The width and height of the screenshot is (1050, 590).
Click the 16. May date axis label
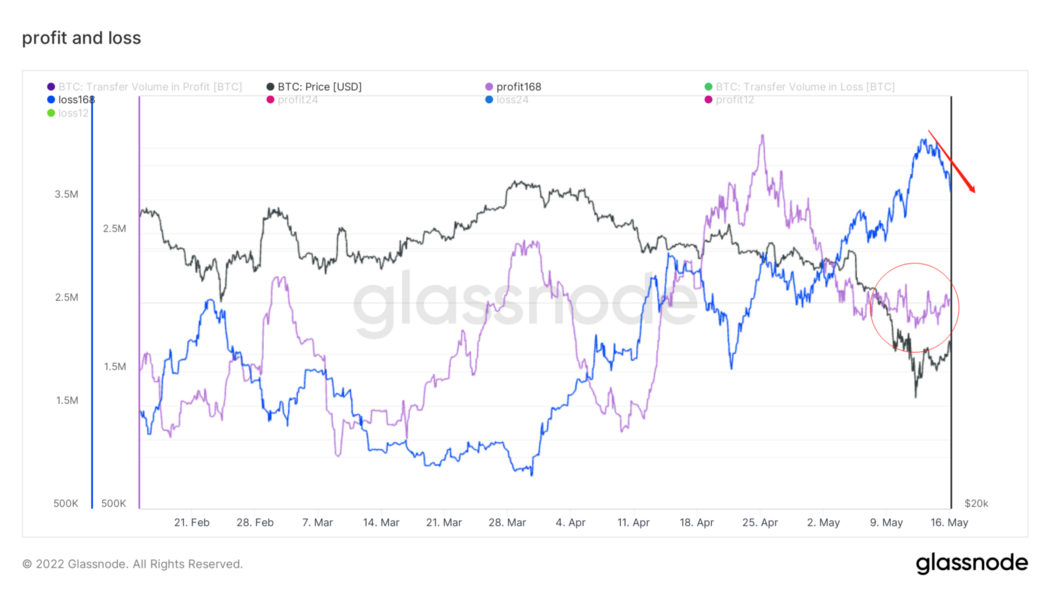[948, 522]
